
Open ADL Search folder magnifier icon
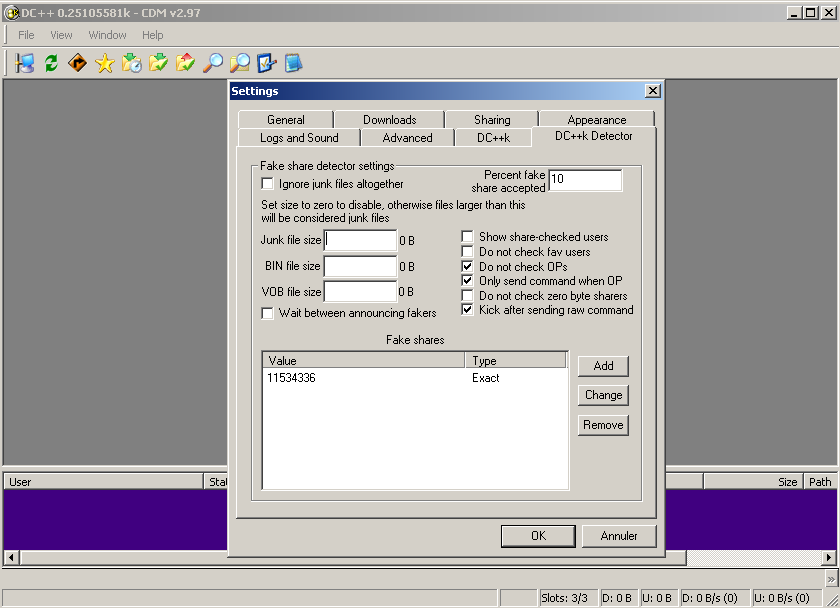[239, 63]
